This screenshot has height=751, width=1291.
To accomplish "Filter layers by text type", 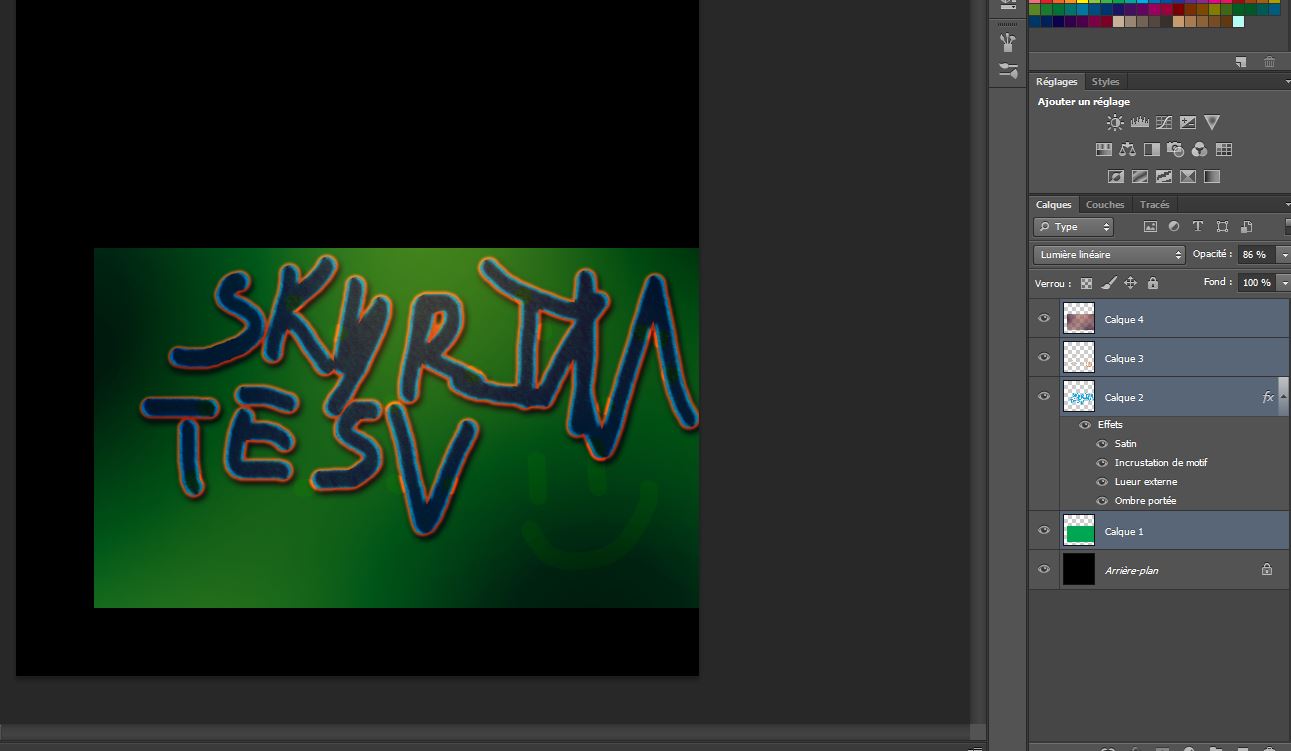I will [x=1198, y=227].
